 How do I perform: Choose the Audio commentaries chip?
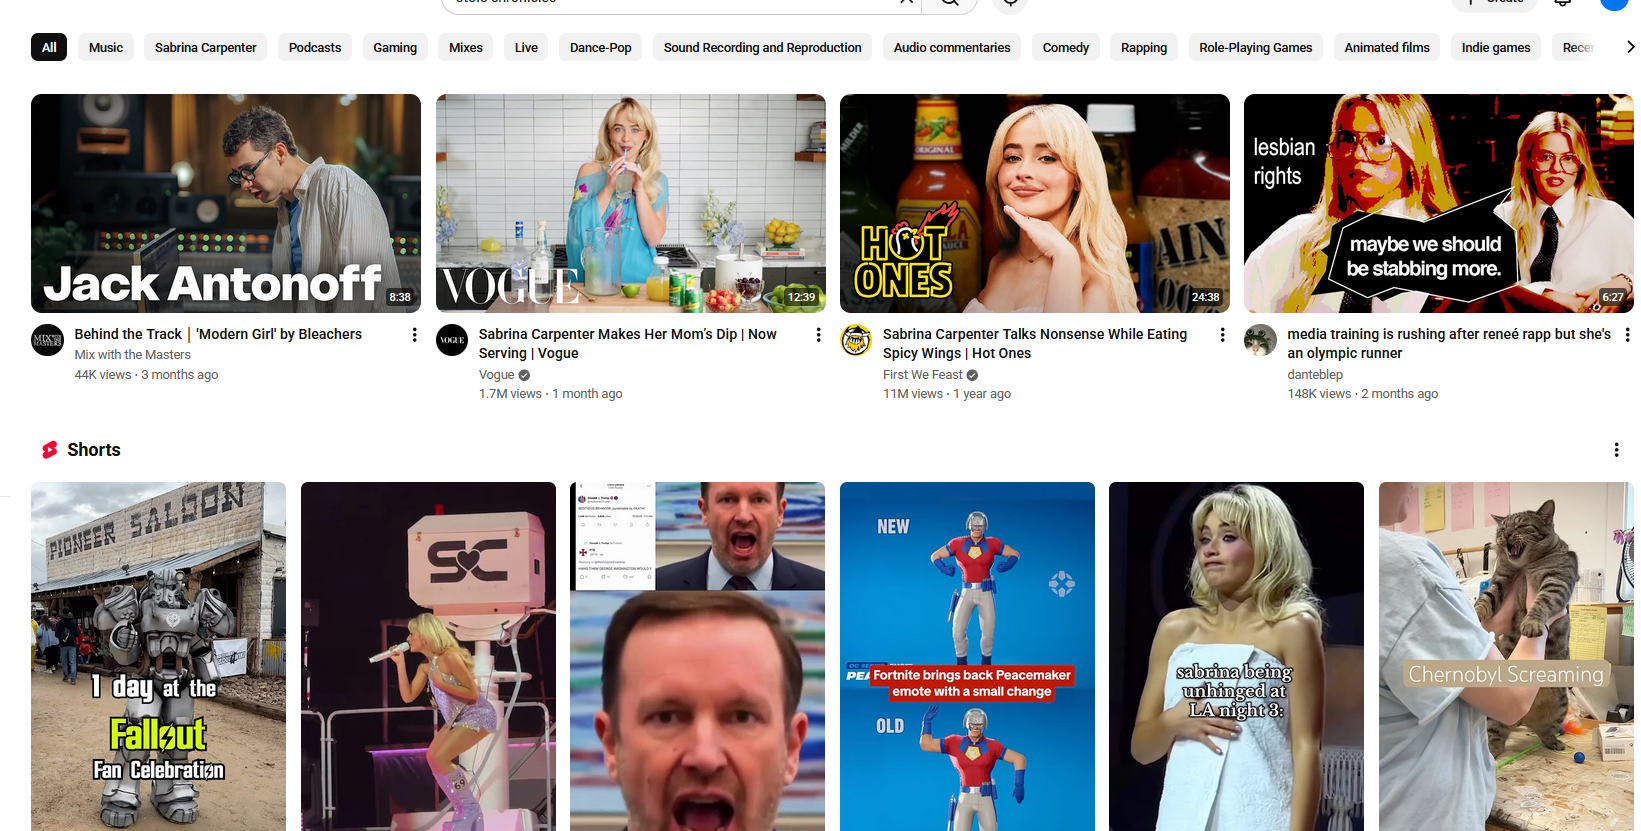[x=952, y=47]
